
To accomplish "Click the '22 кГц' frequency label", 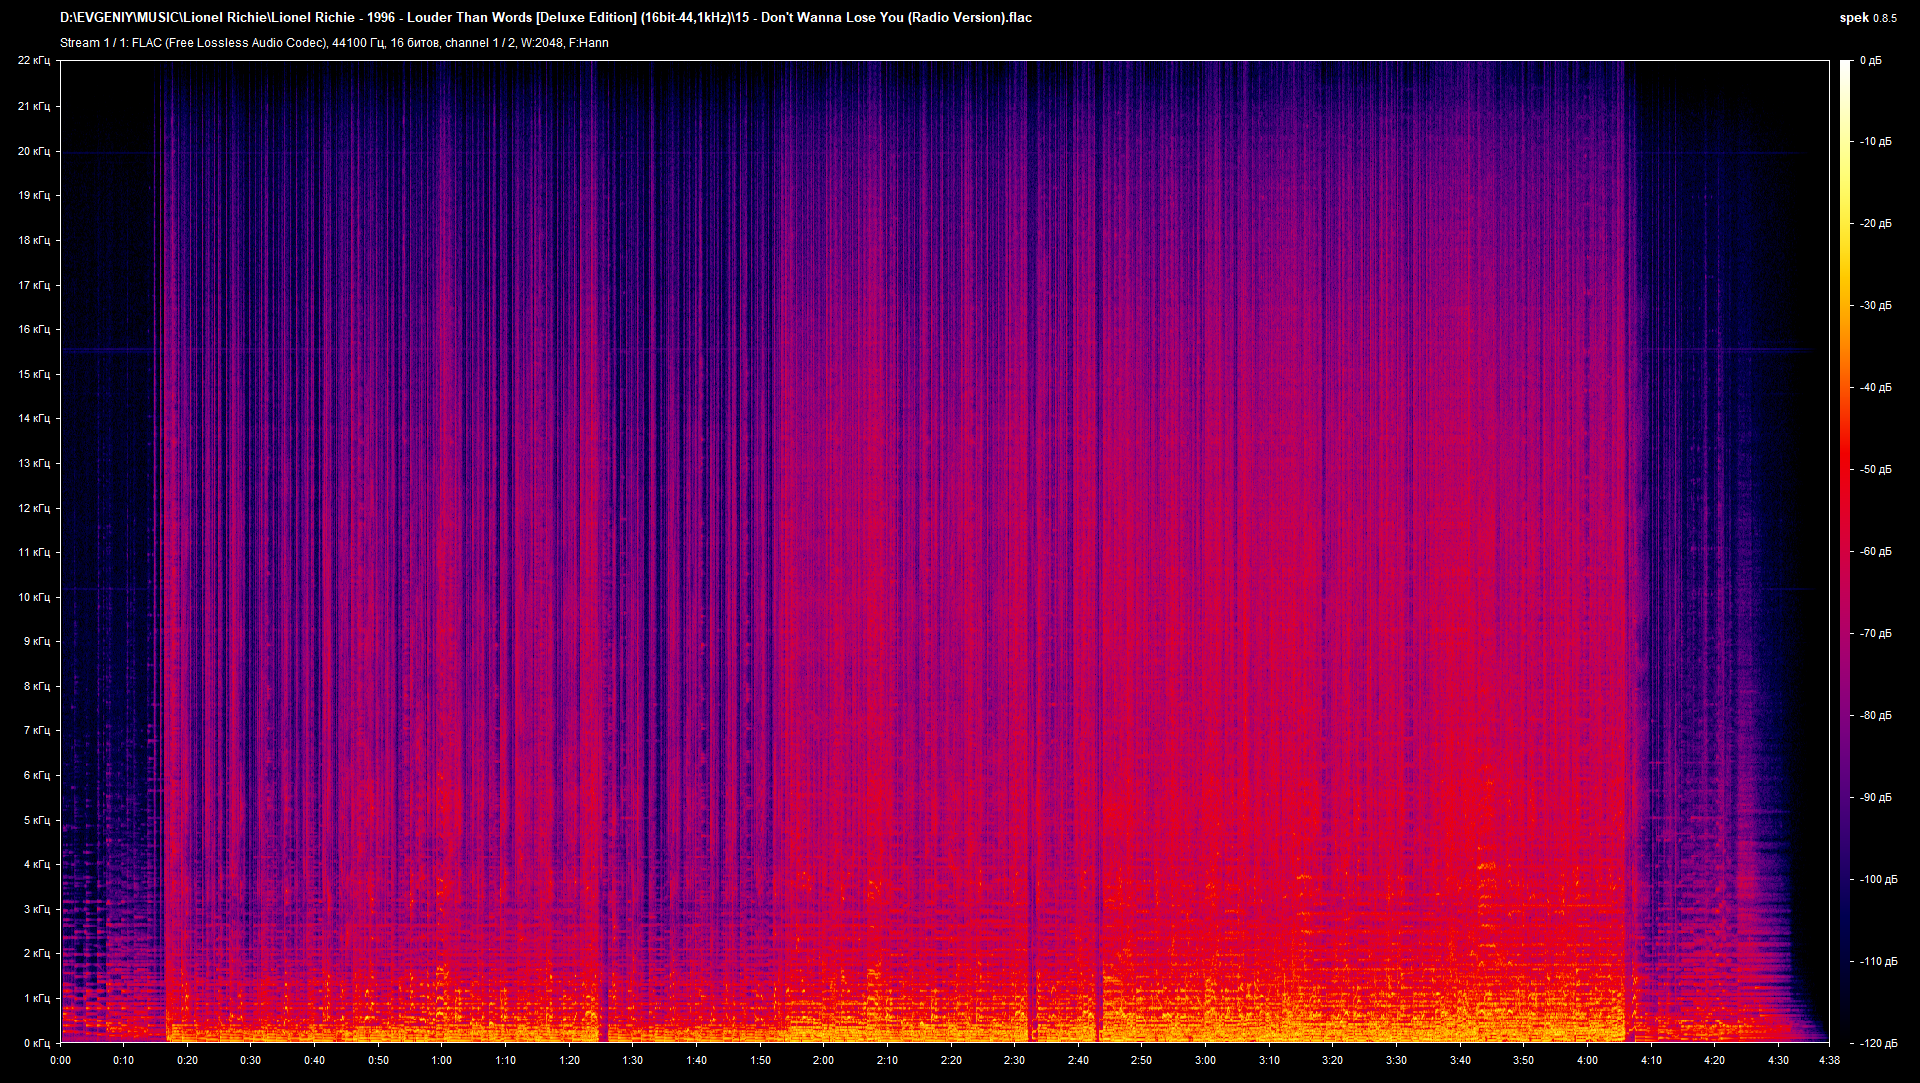I will pyautogui.click(x=34, y=61).
